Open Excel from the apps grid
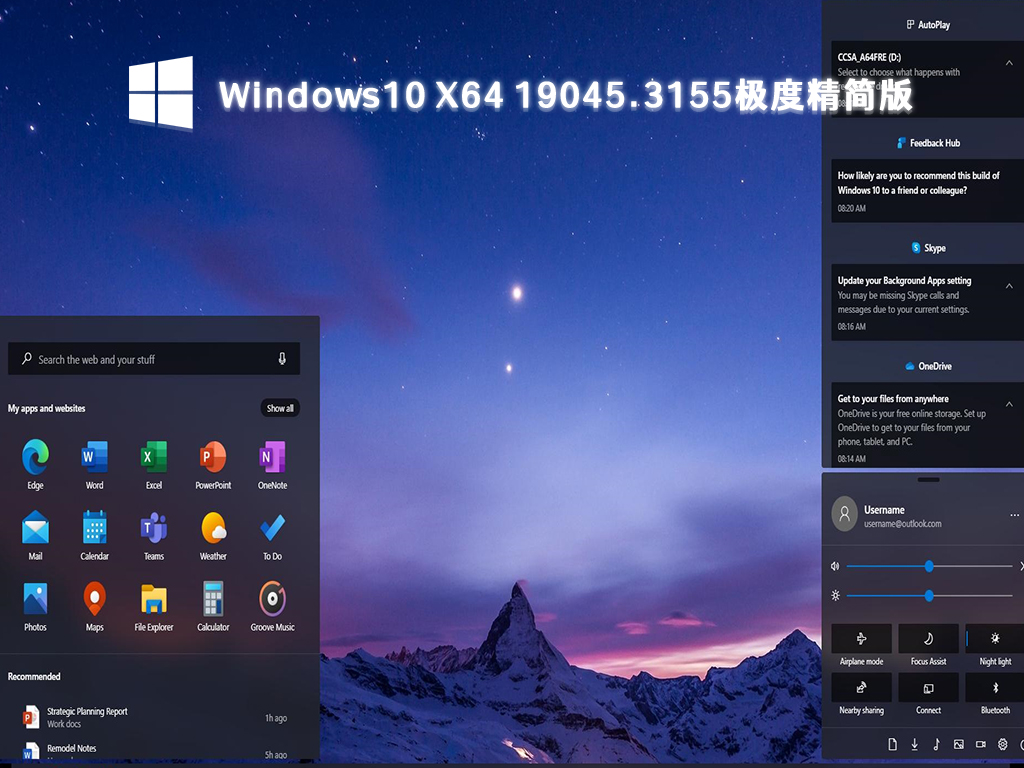 (x=153, y=464)
